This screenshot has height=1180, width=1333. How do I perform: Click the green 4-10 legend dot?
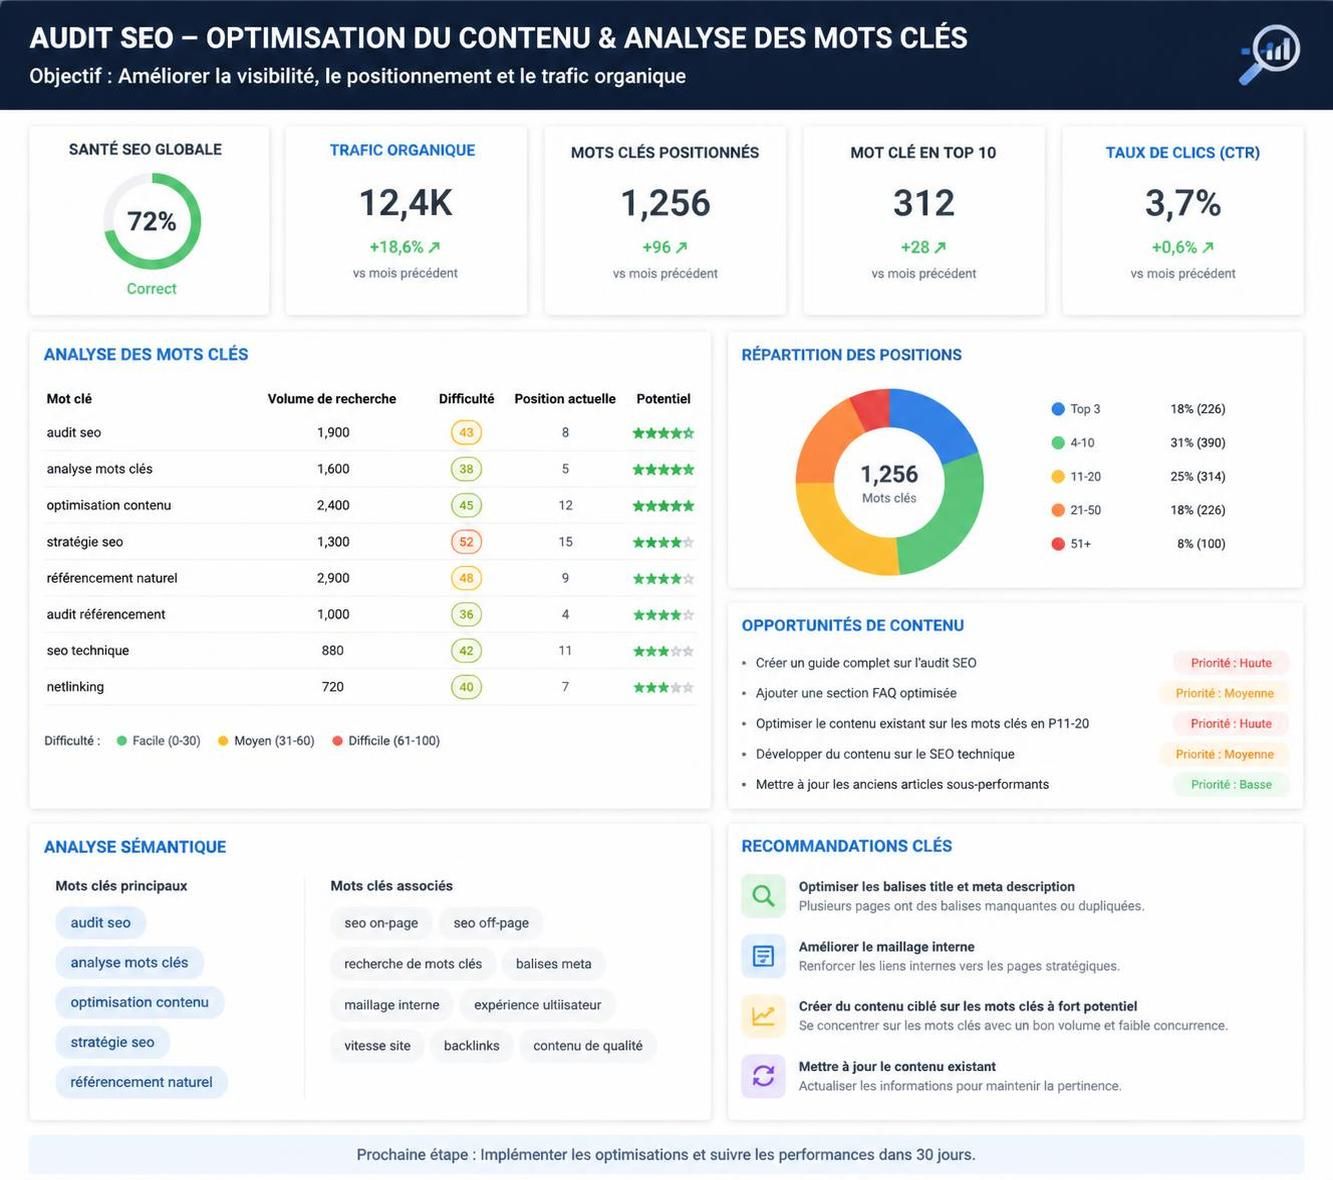tap(1058, 443)
